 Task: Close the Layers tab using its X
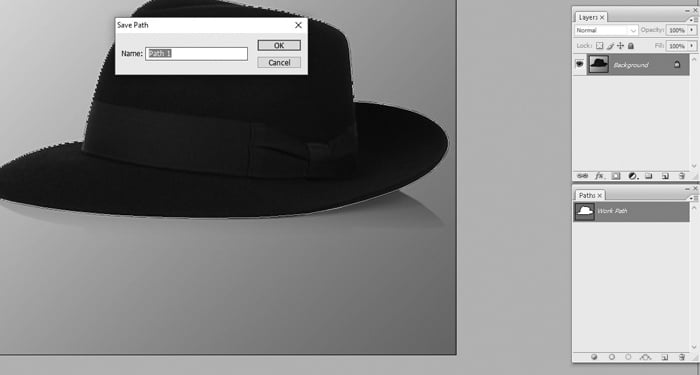(x=602, y=17)
